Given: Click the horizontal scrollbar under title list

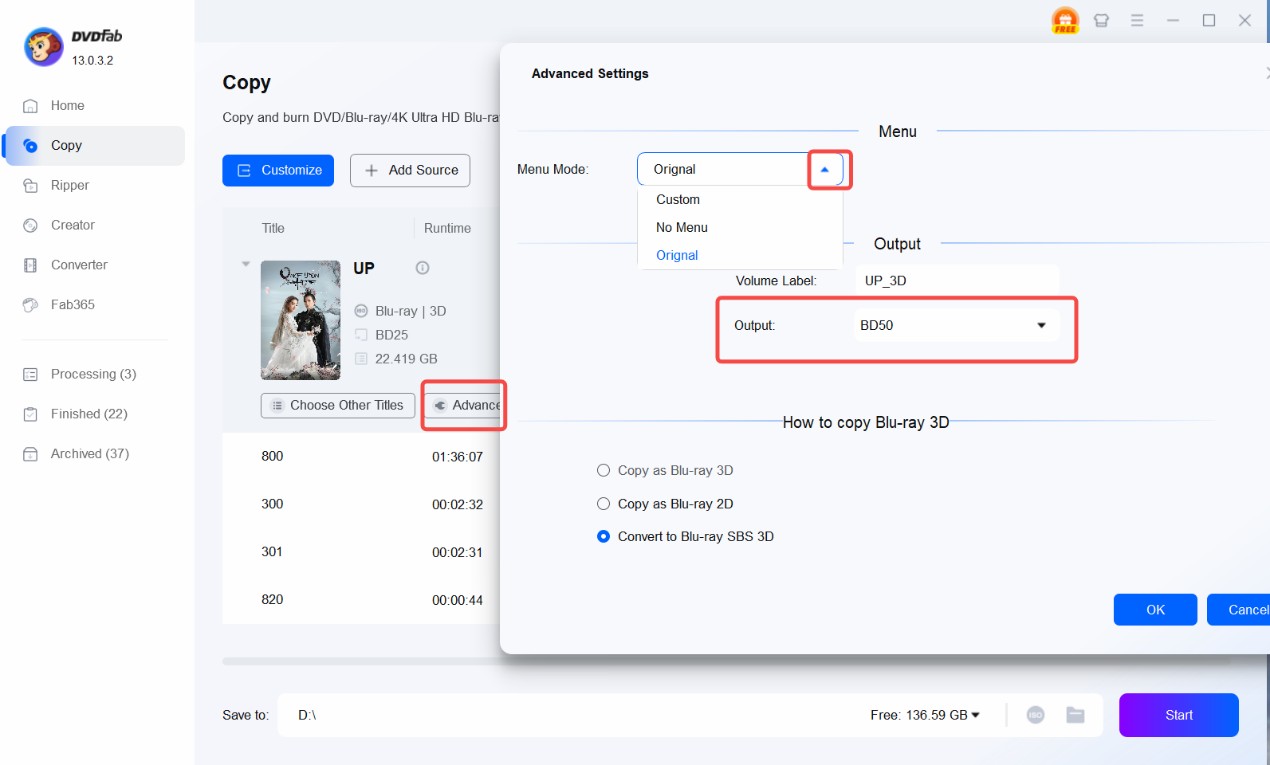Looking at the screenshot, I should coord(360,661).
